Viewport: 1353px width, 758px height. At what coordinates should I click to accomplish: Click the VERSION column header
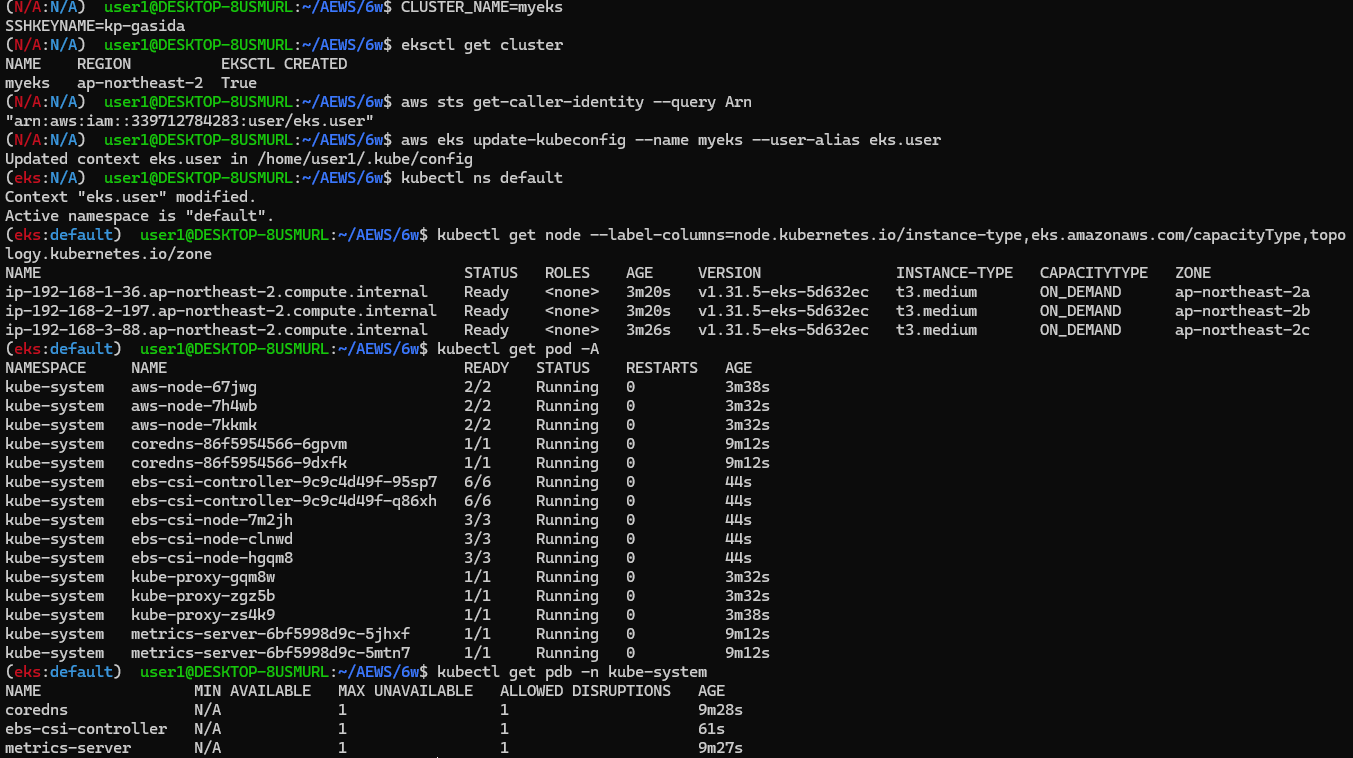[x=729, y=273]
